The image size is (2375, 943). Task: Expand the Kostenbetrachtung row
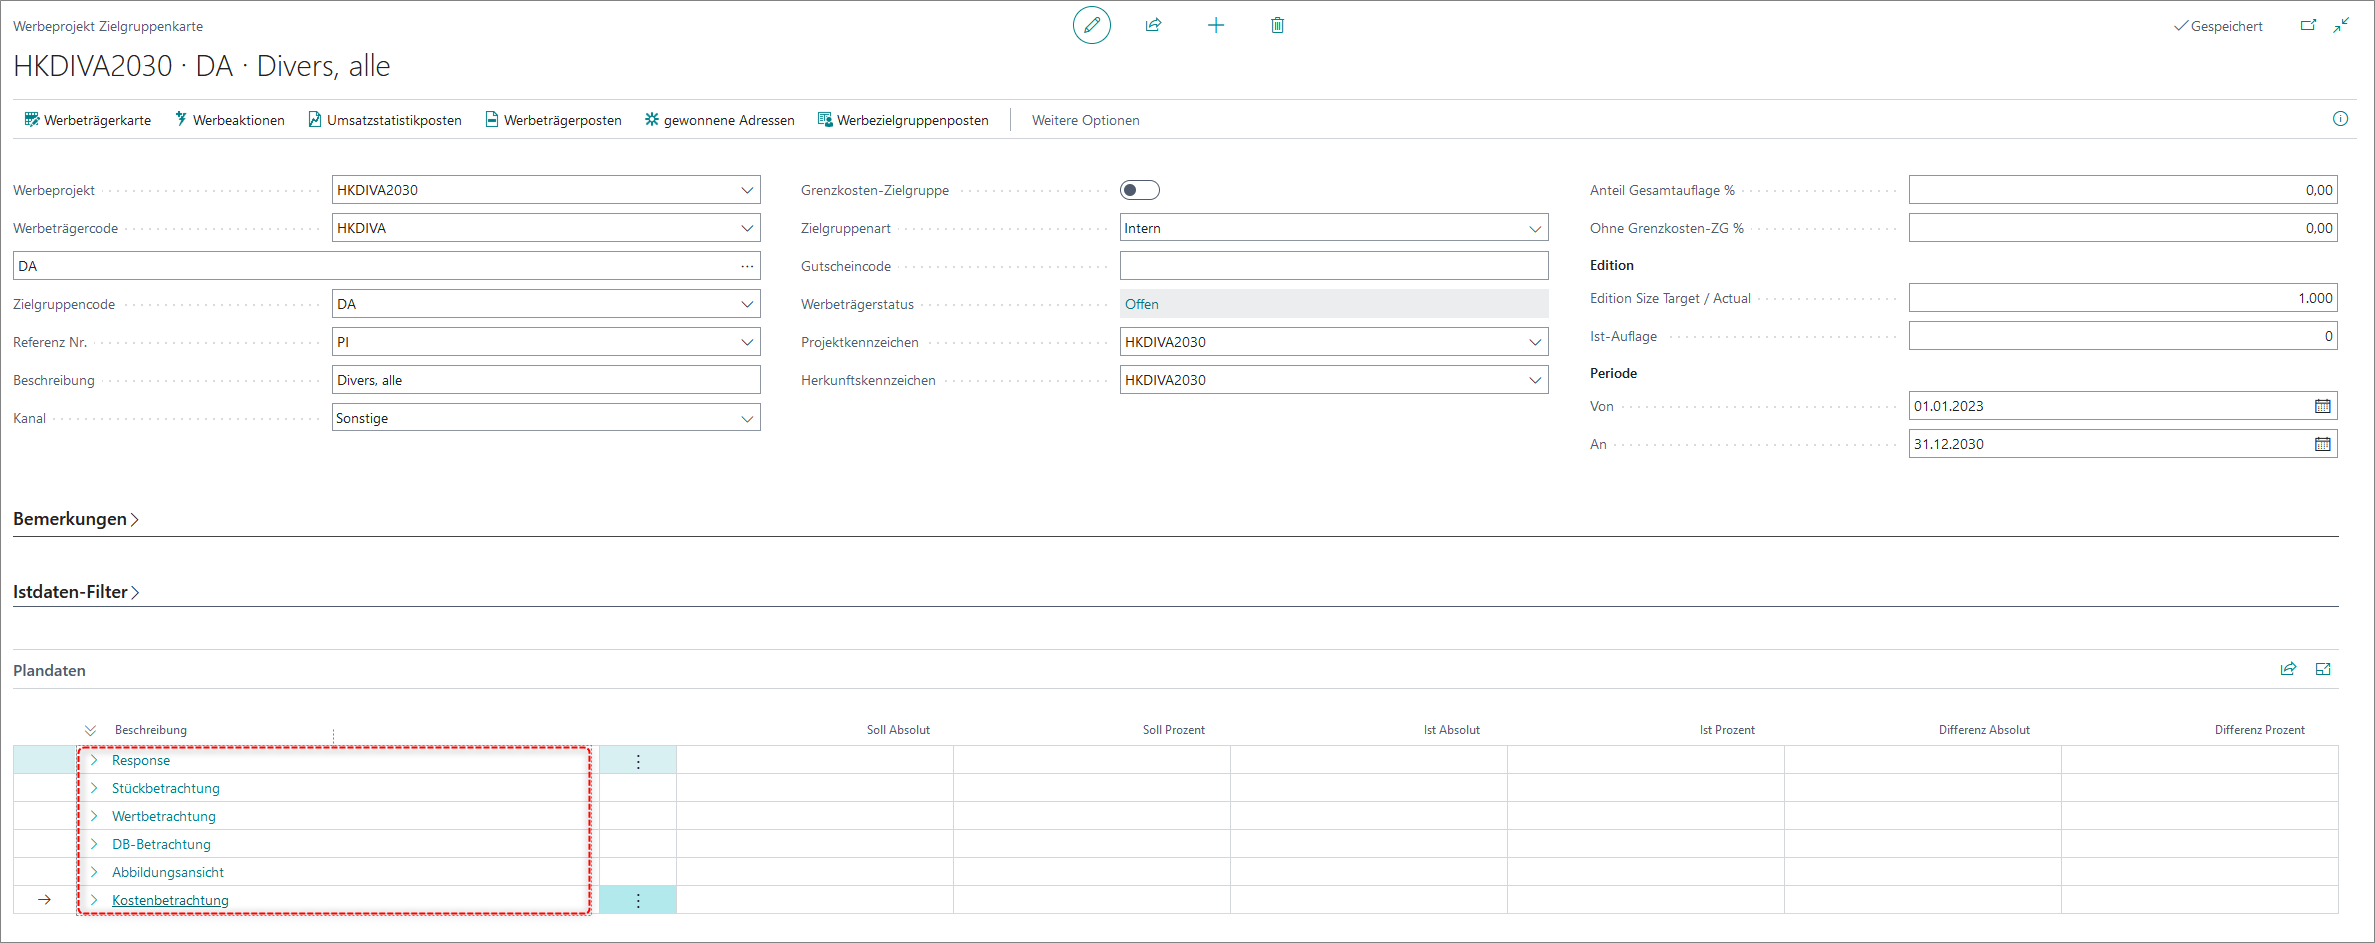tap(94, 900)
